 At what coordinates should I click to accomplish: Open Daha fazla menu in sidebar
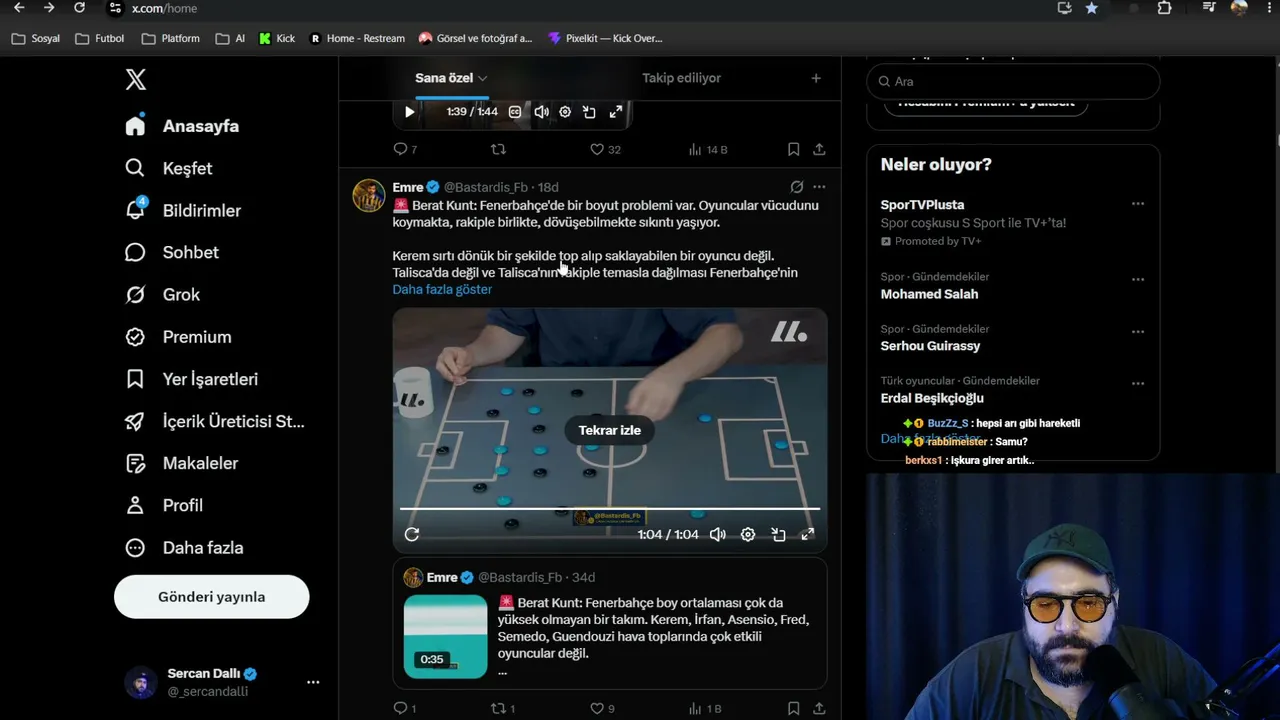click(184, 547)
